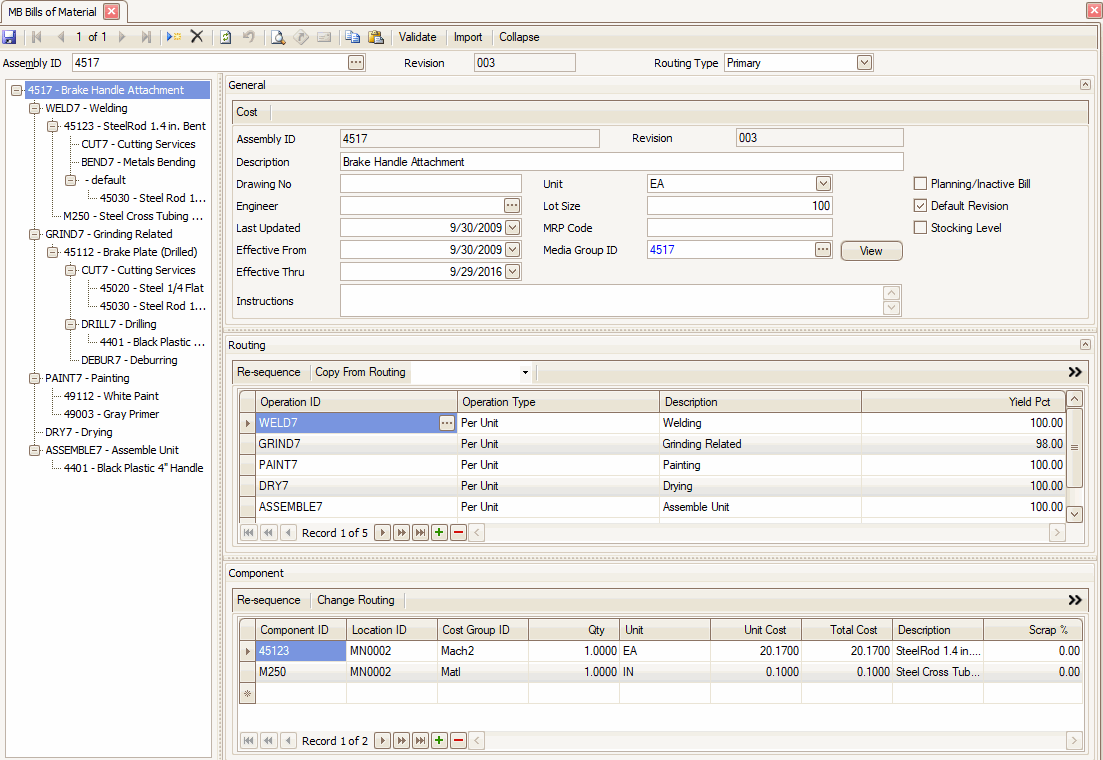This screenshot has width=1103, height=760.
Task: Switch to the Cost tab
Action: (247, 112)
